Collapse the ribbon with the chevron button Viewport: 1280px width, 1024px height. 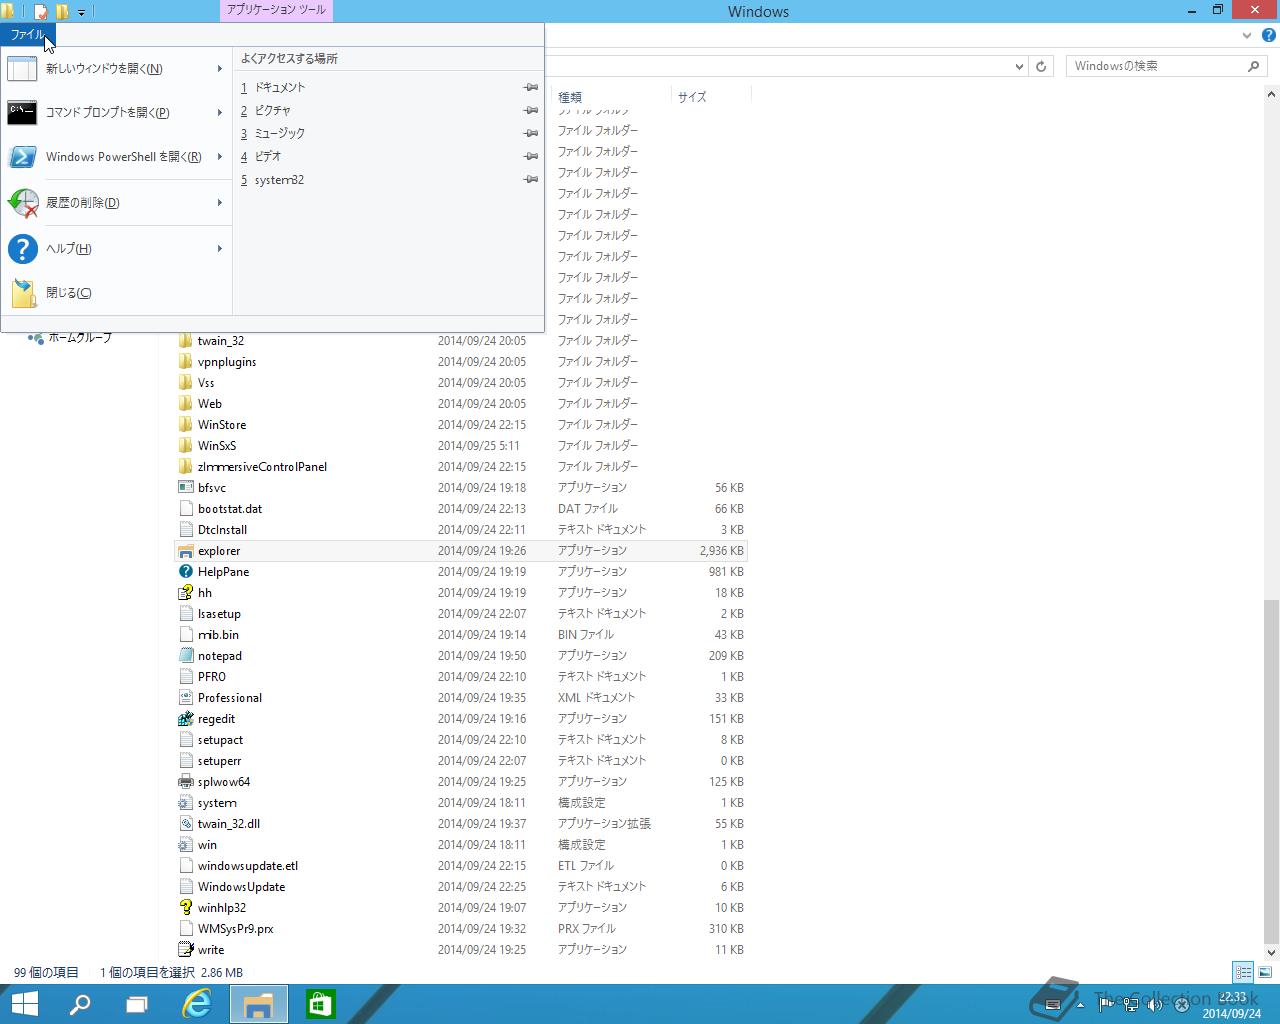[x=1246, y=35]
